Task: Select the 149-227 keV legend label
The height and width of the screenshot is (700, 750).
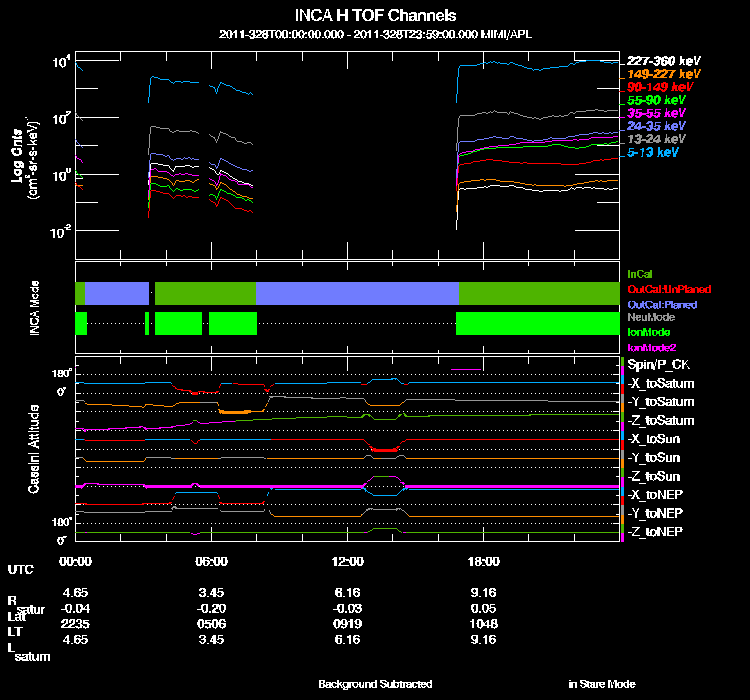Action: (663, 74)
